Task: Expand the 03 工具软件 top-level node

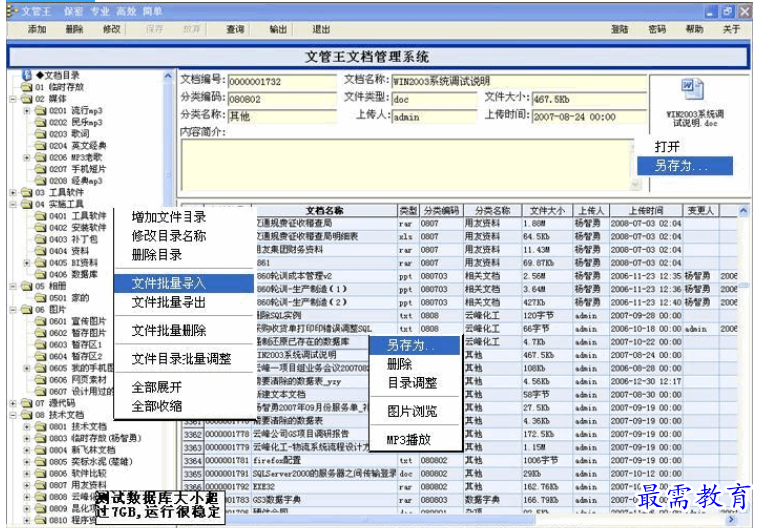Action: coord(13,193)
